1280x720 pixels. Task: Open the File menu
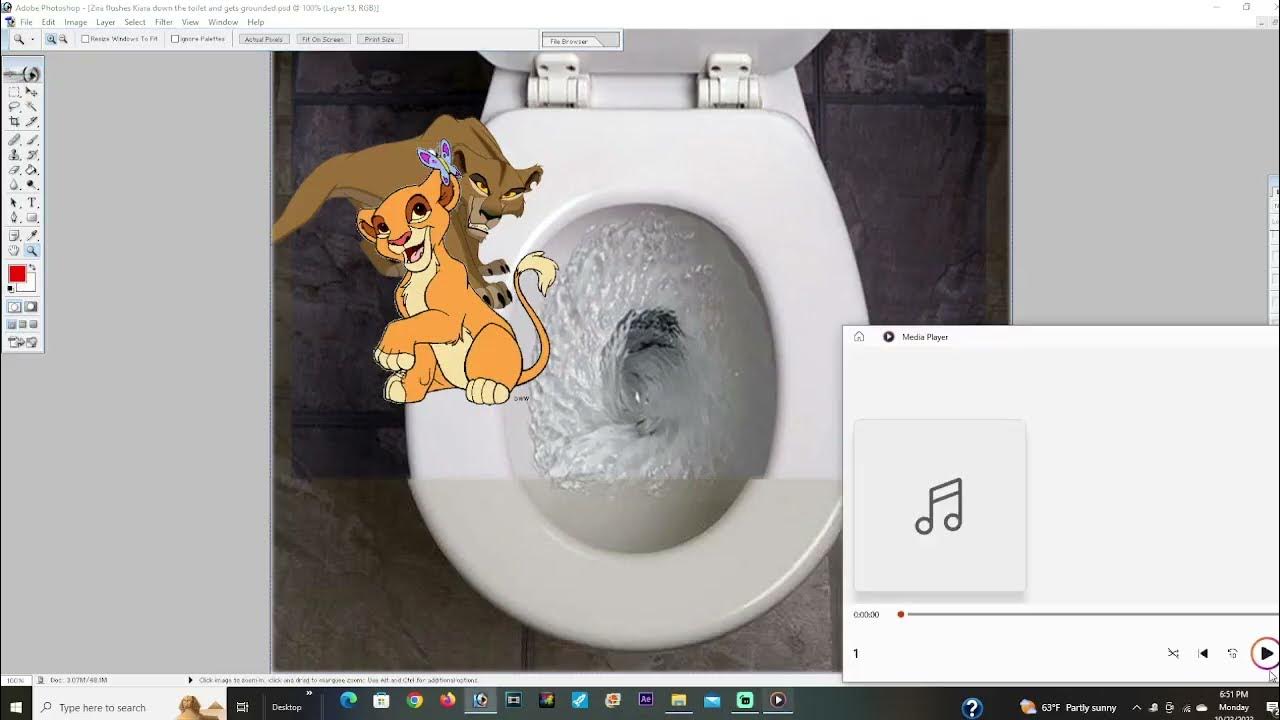pyautogui.click(x=26, y=22)
